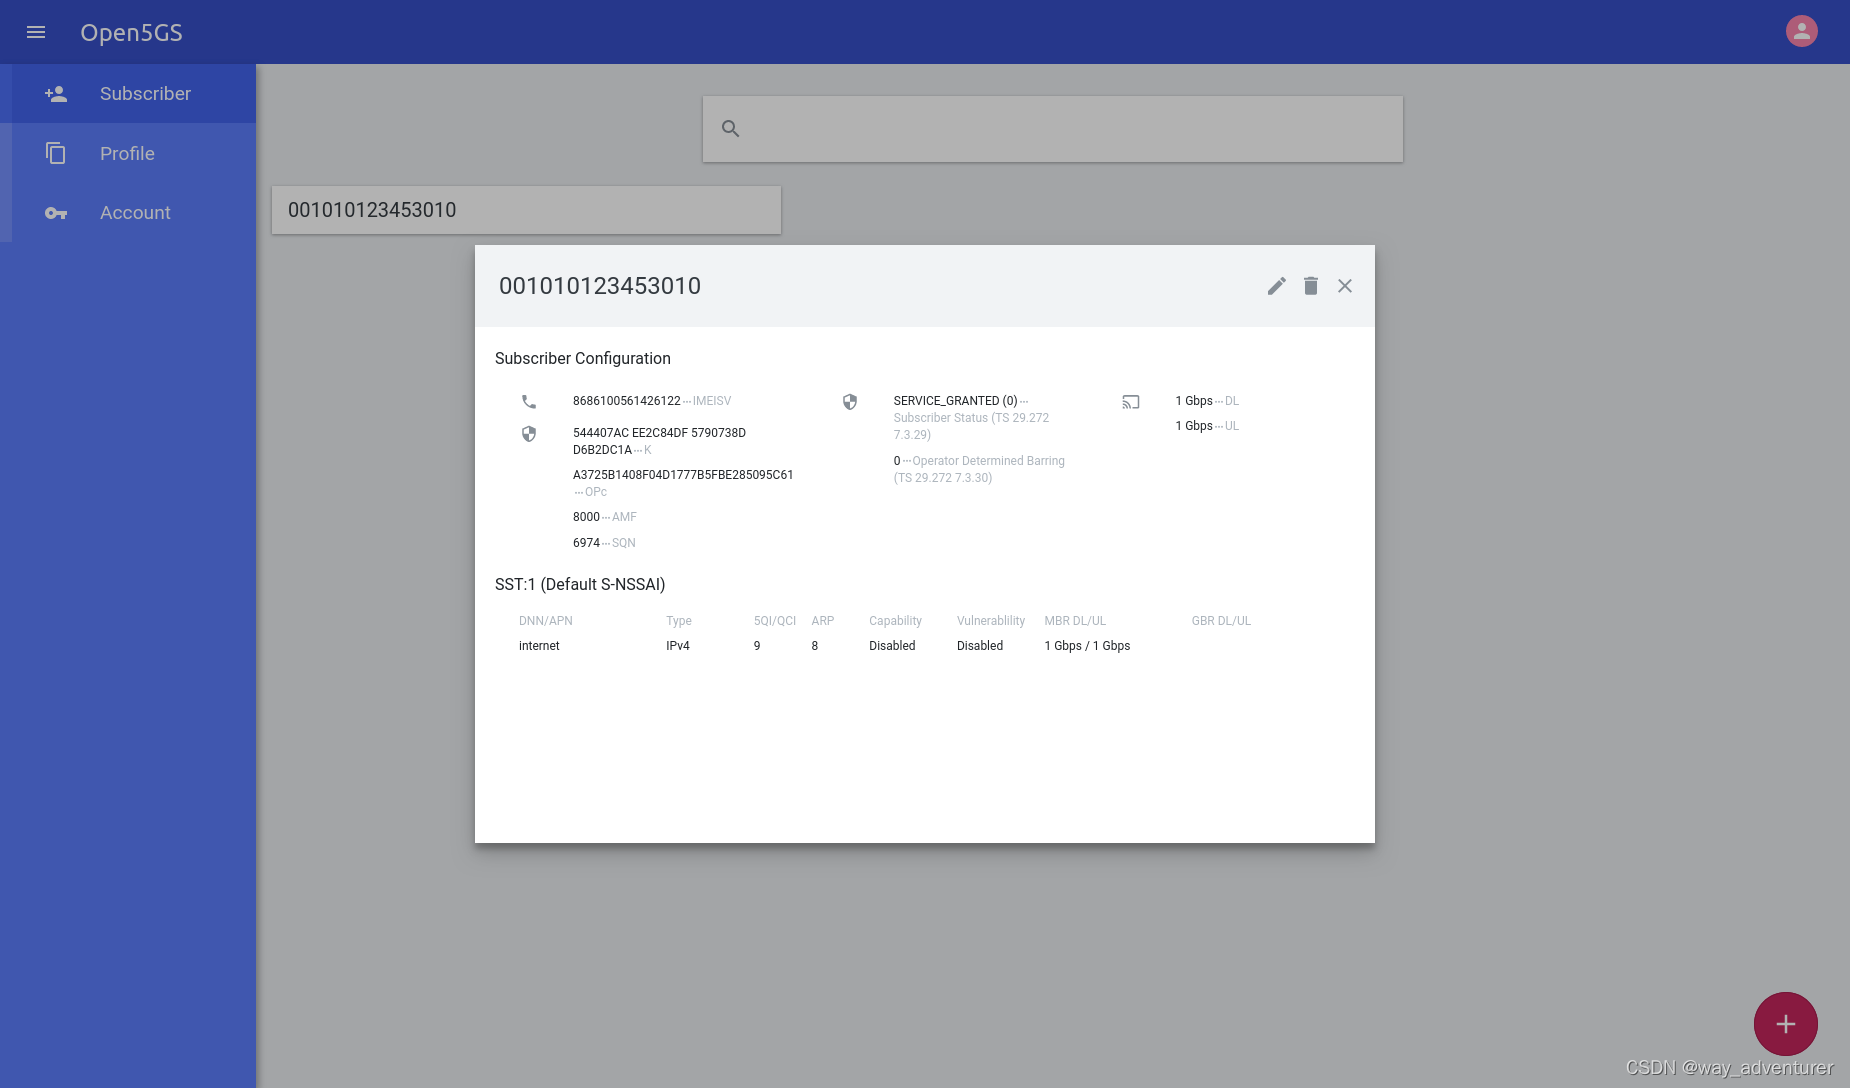Click the shield icon beside SERVICE_GRANTED

click(850, 402)
